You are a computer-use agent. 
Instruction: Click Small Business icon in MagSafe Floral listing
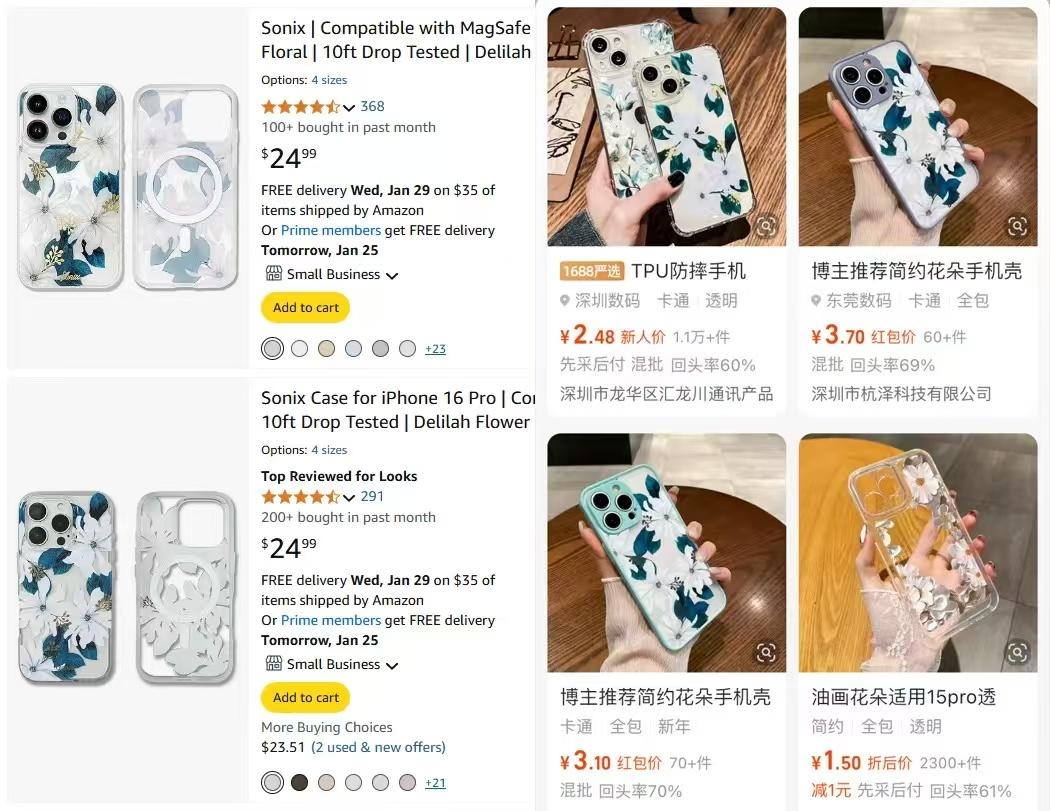click(x=272, y=274)
